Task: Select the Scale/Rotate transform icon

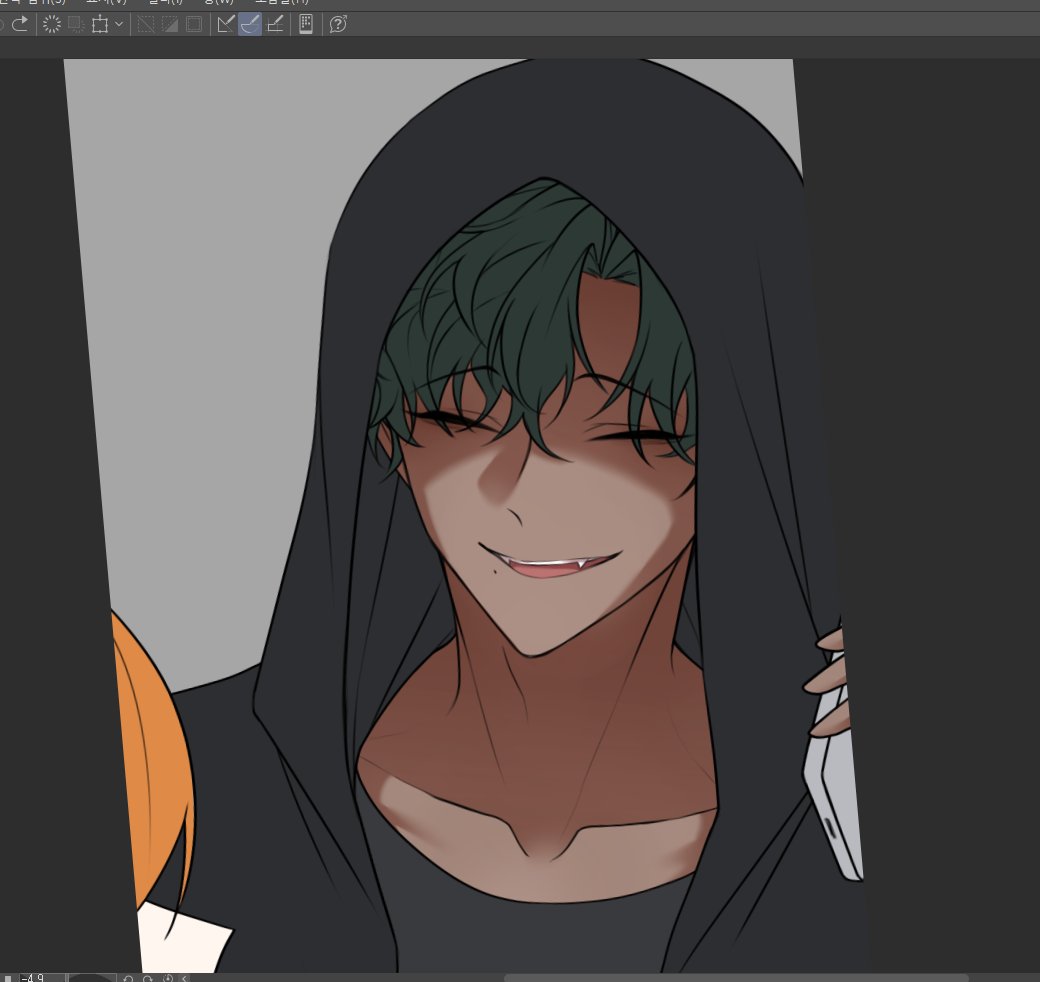Action: tap(100, 25)
